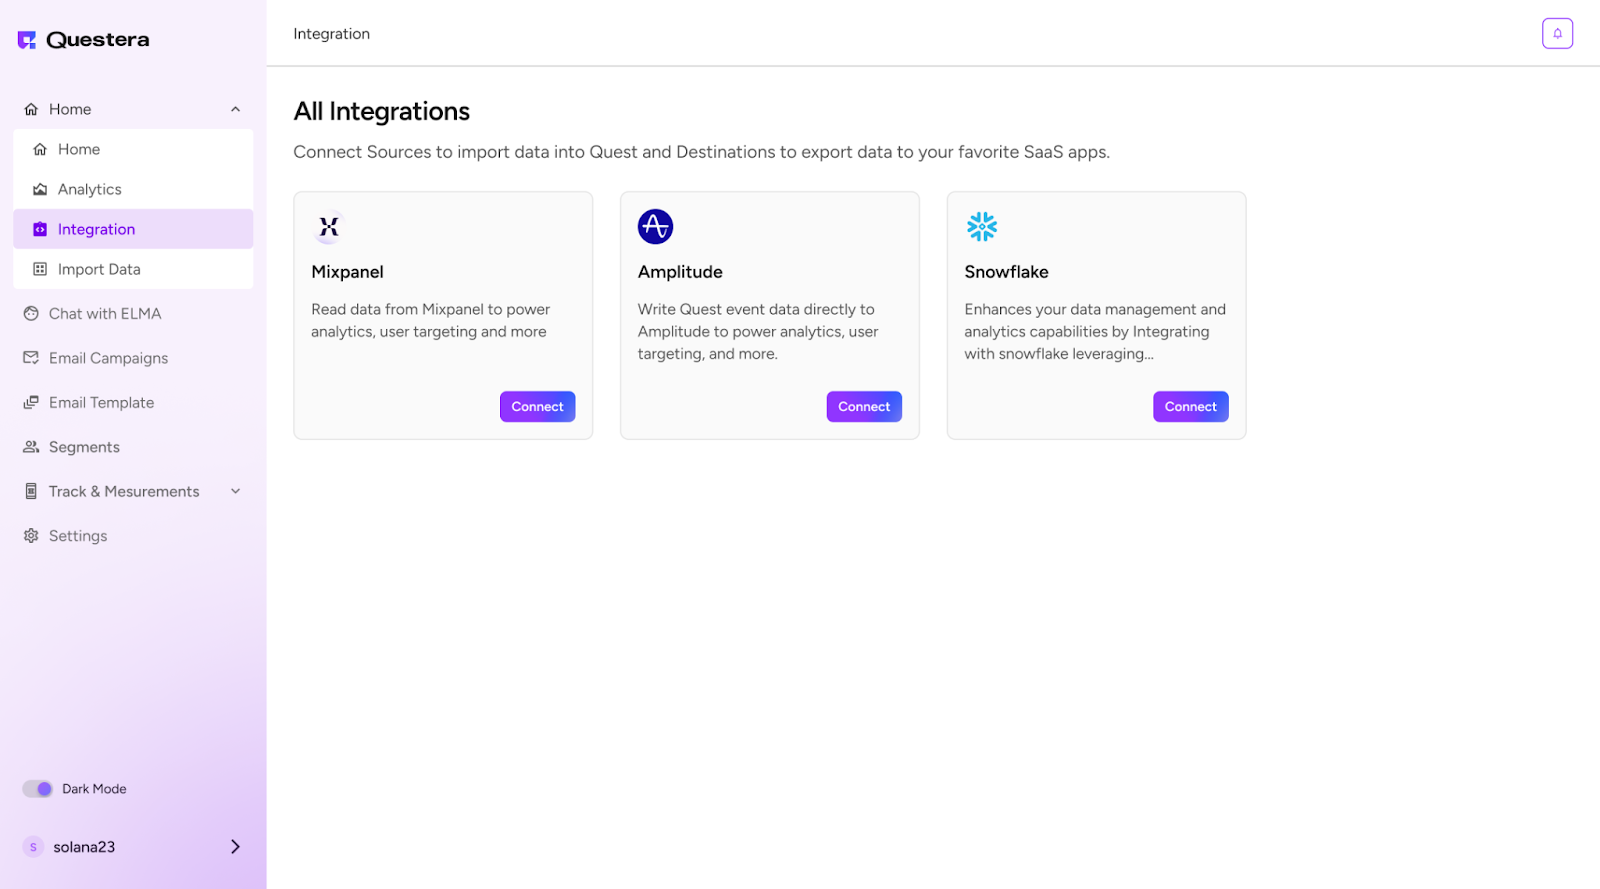
Task: Click the Email Campaigns envelope icon
Action: (x=31, y=358)
